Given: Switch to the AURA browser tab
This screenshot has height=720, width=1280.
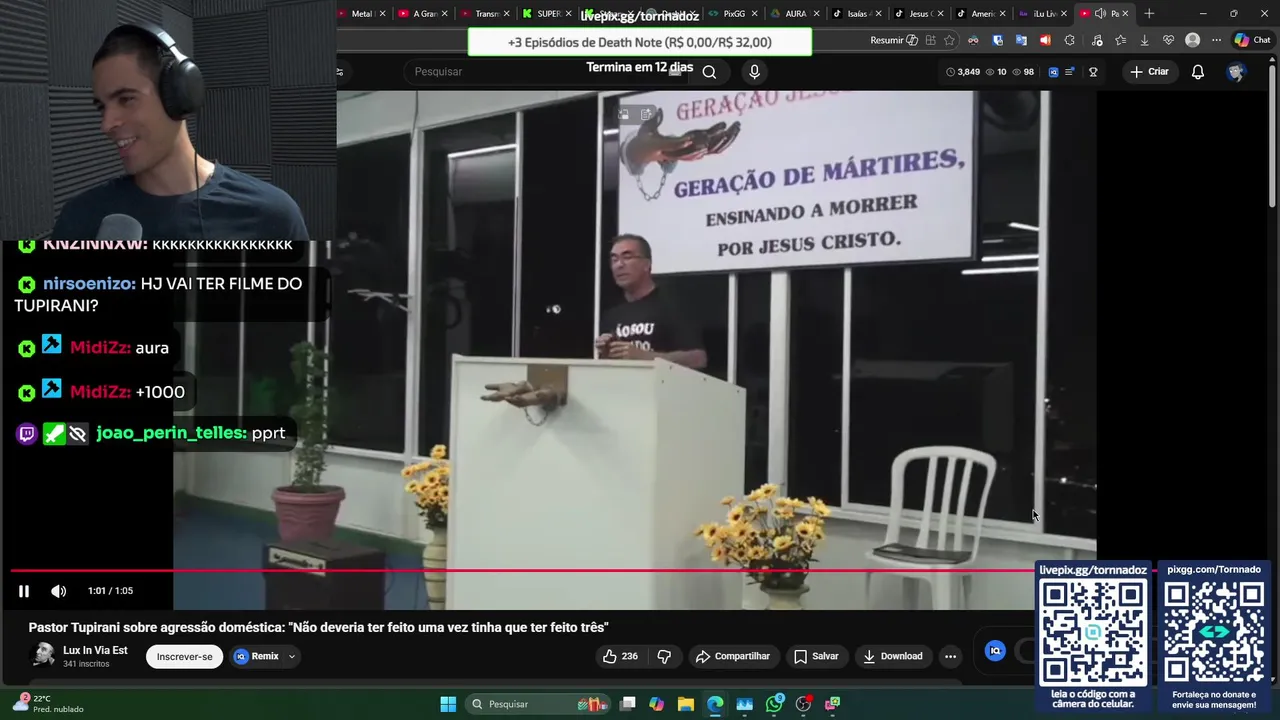Looking at the screenshot, I should pos(796,13).
